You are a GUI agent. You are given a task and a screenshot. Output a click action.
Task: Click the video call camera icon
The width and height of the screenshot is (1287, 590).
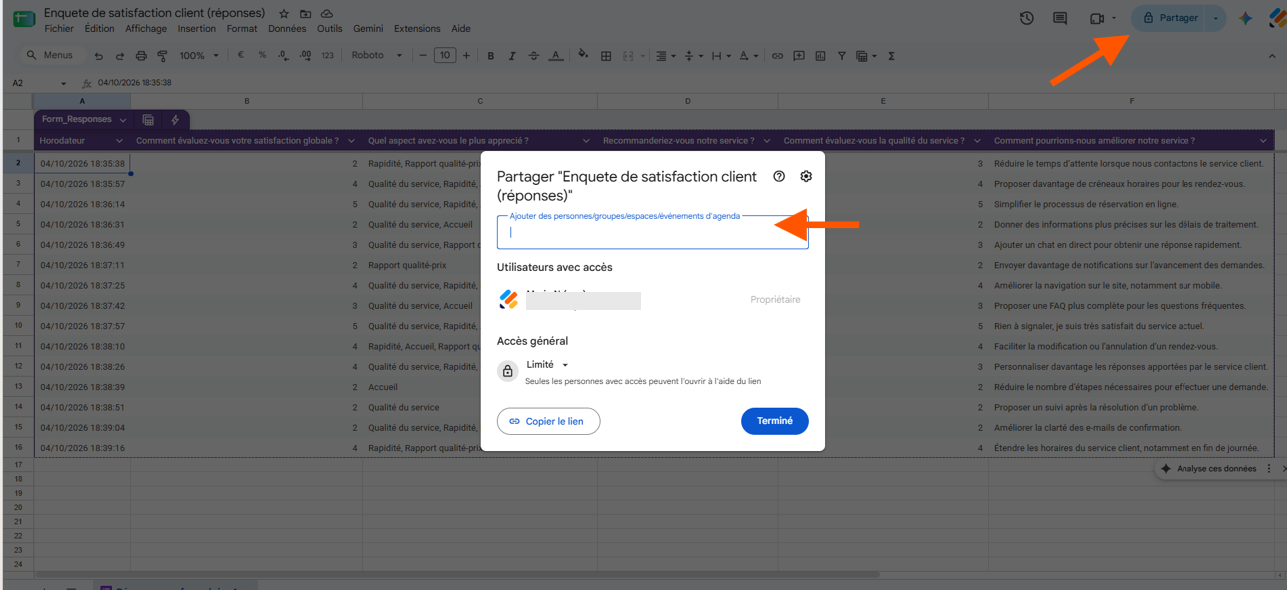1097,18
